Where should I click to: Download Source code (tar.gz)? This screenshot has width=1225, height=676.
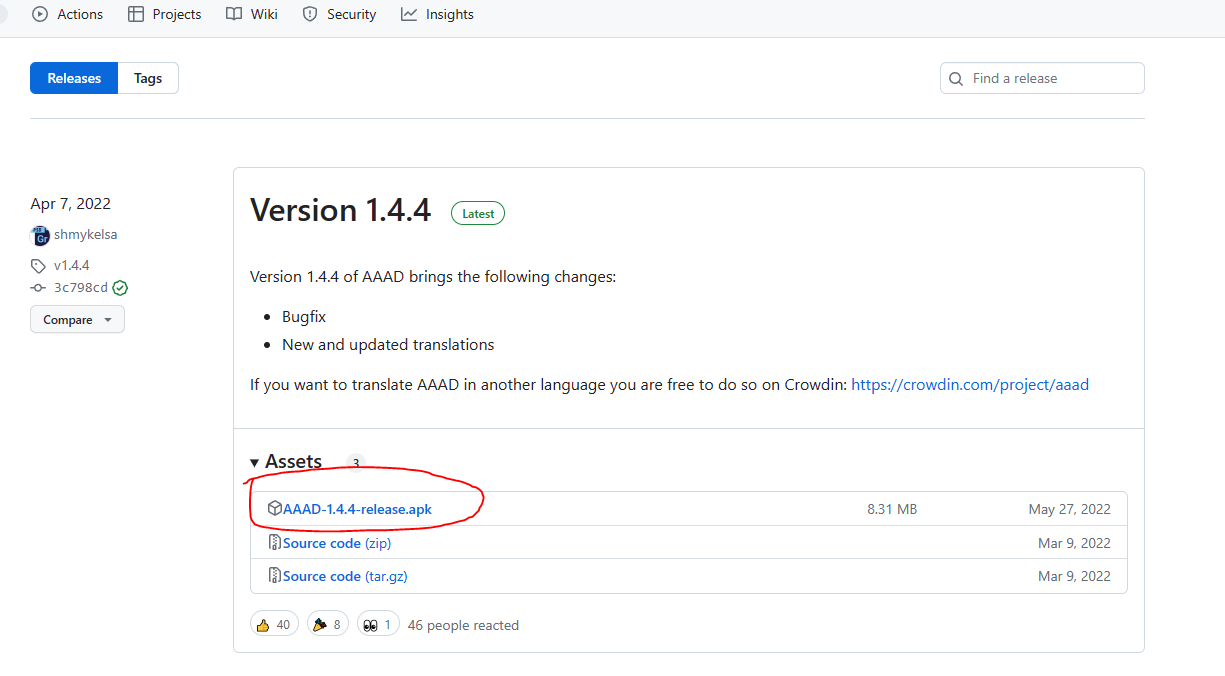[x=345, y=576]
